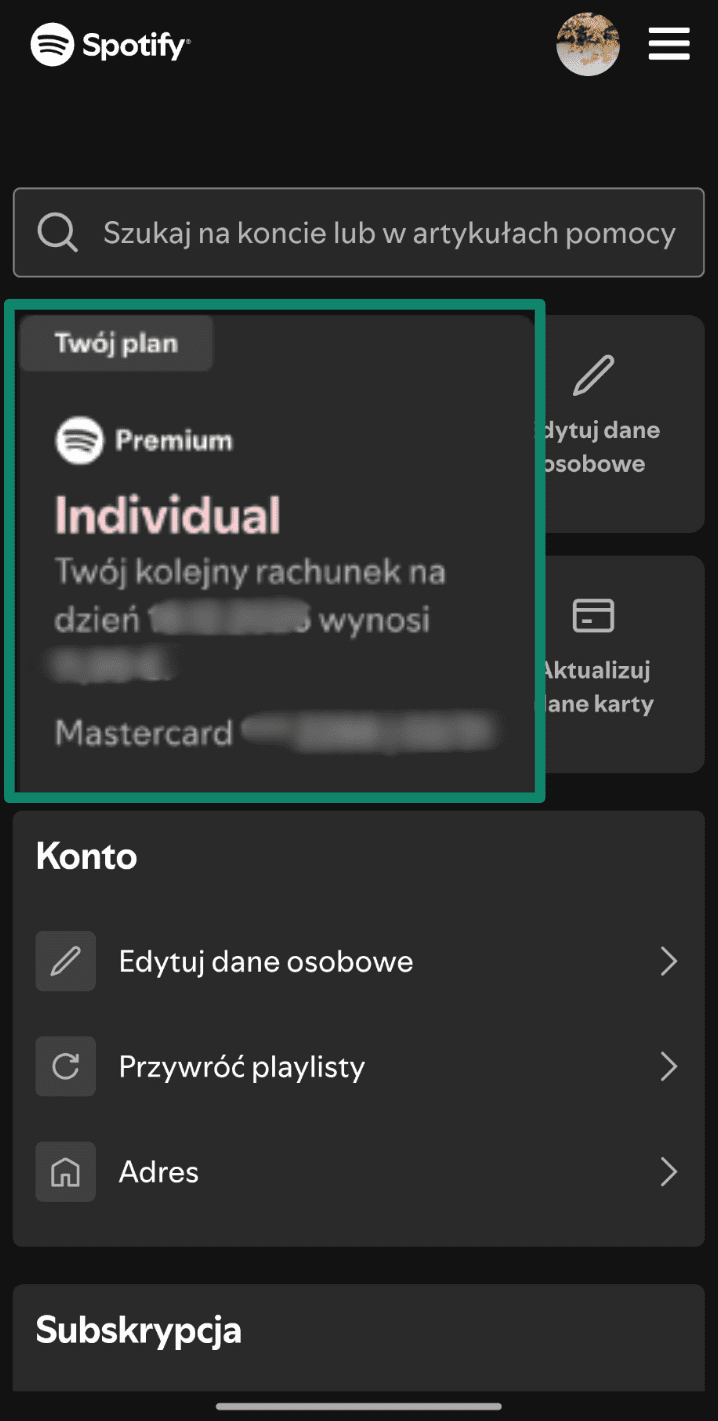
Task: Select Przywróć playlisty list item
Action: (x=359, y=1067)
